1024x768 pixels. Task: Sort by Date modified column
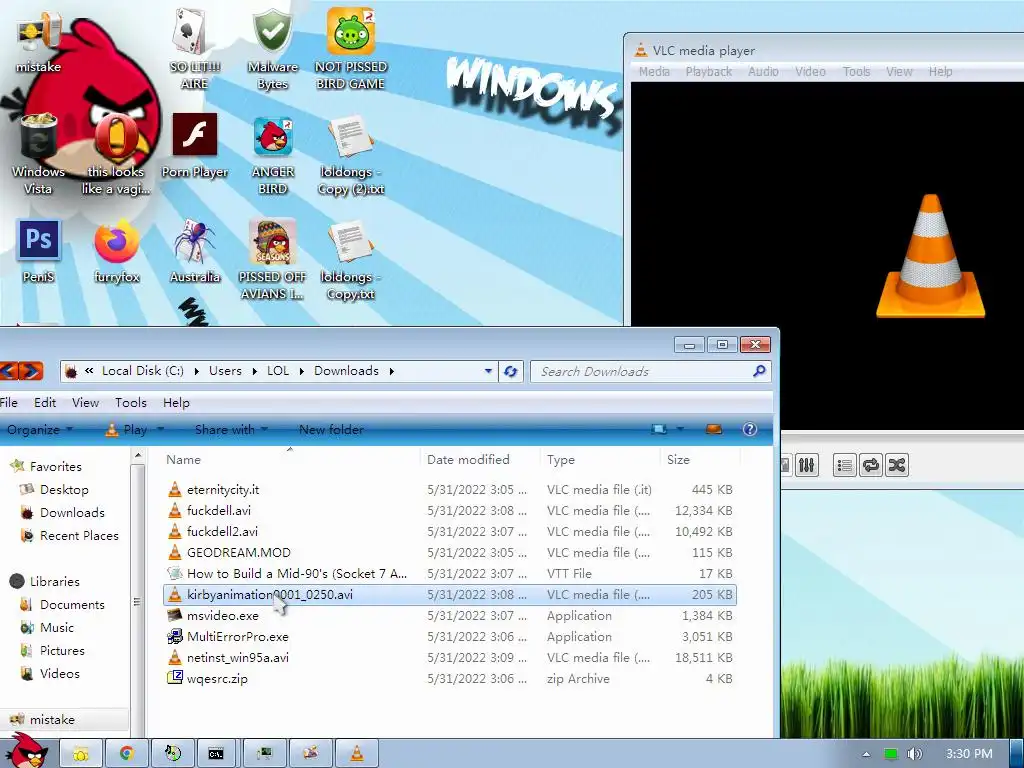tap(480, 460)
